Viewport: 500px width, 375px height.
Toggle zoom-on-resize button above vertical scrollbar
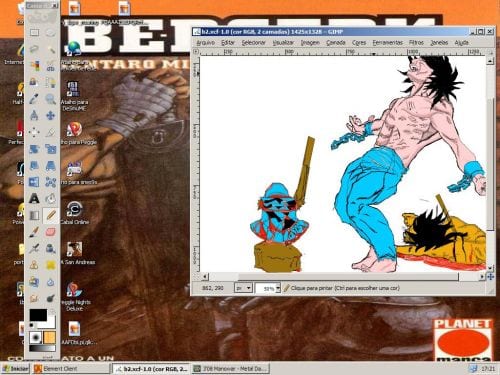click(490, 52)
